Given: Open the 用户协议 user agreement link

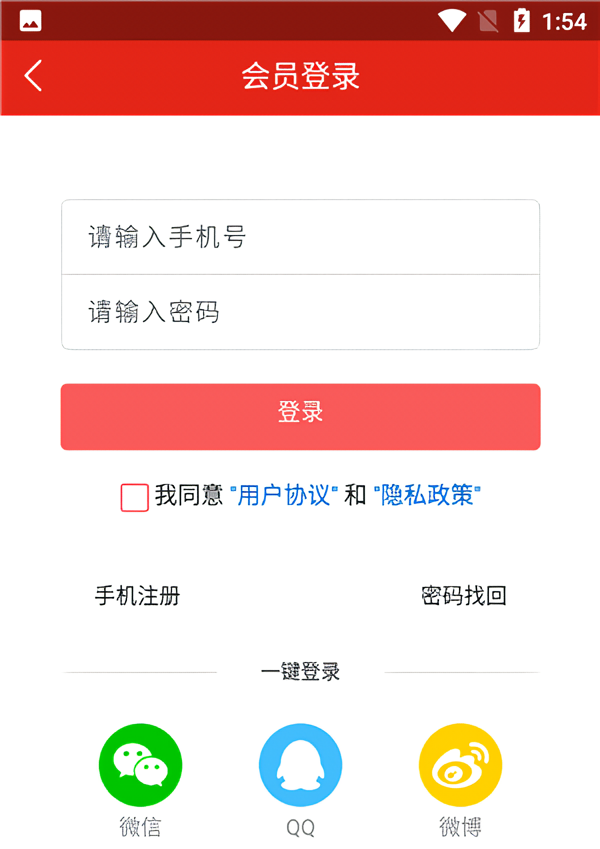Looking at the screenshot, I should point(284,495).
